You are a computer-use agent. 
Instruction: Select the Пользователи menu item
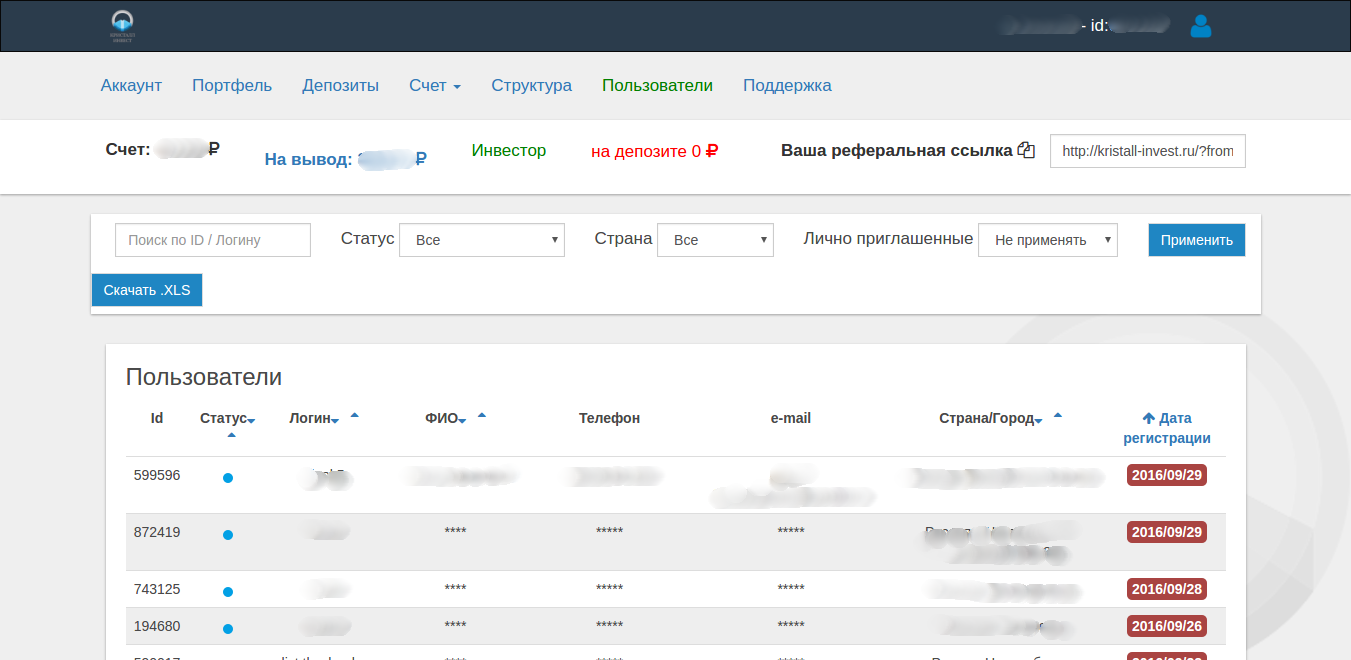point(657,85)
